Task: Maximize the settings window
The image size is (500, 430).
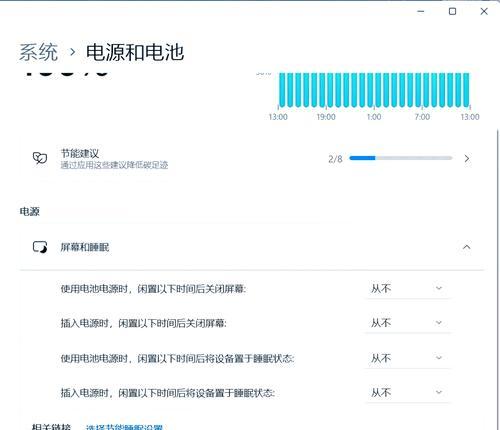Action: 452,12
